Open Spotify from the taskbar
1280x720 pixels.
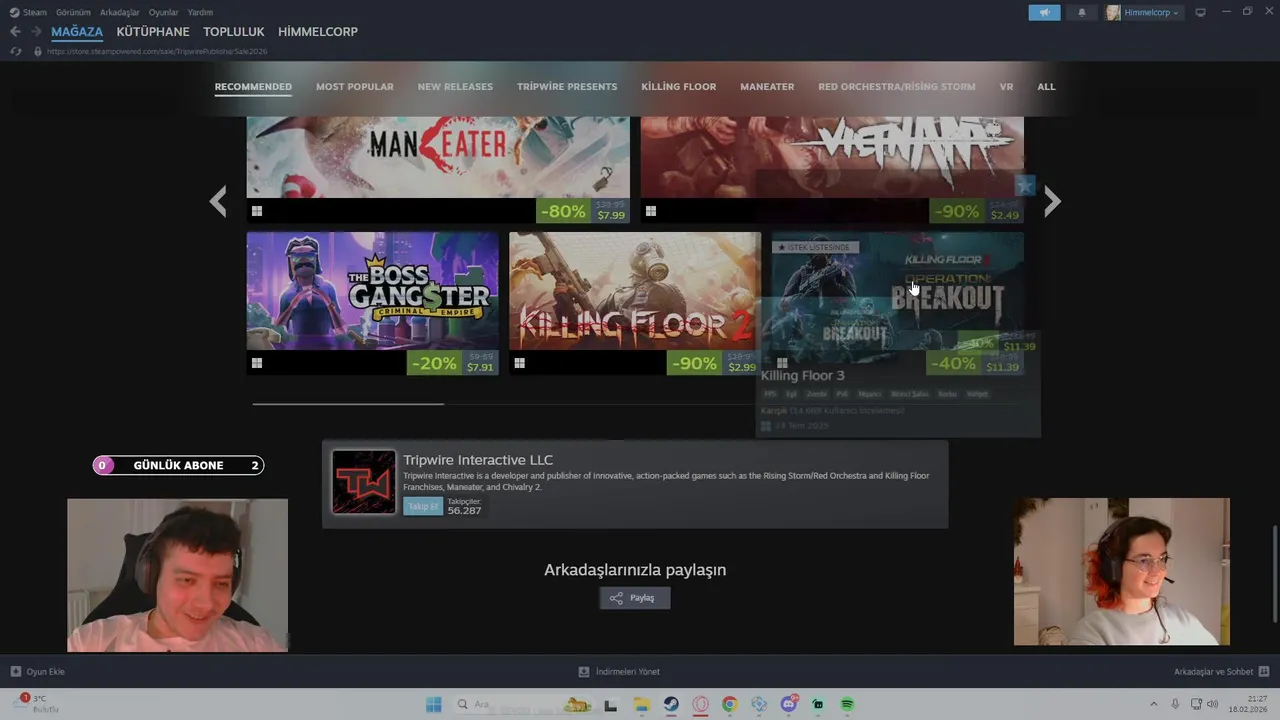tap(847, 704)
